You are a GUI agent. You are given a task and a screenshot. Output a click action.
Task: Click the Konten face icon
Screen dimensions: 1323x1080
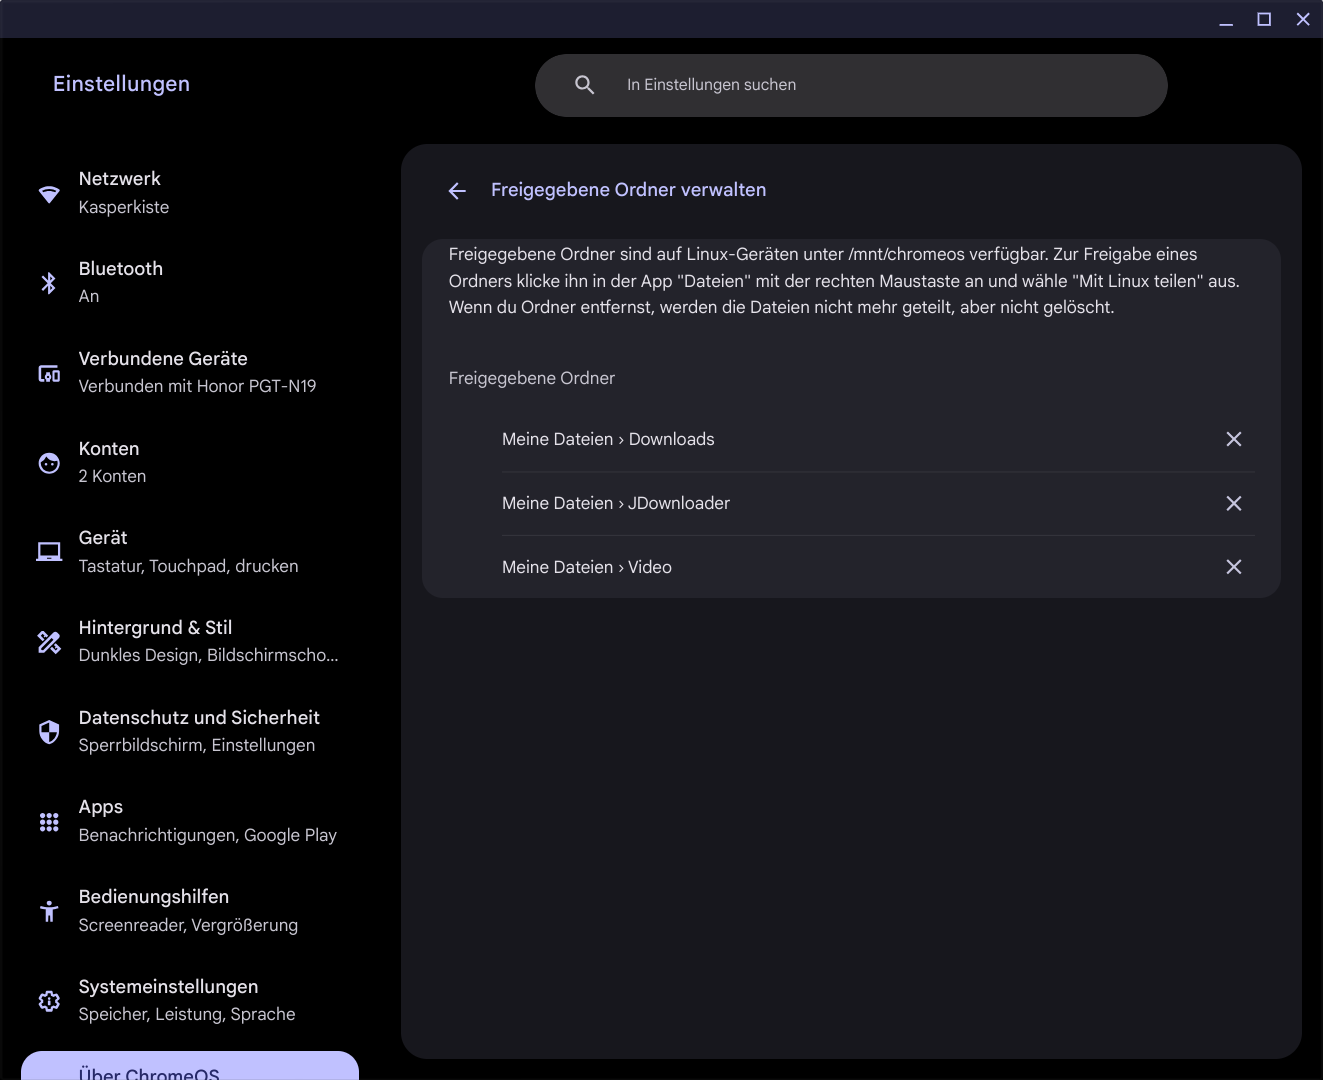click(49, 463)
